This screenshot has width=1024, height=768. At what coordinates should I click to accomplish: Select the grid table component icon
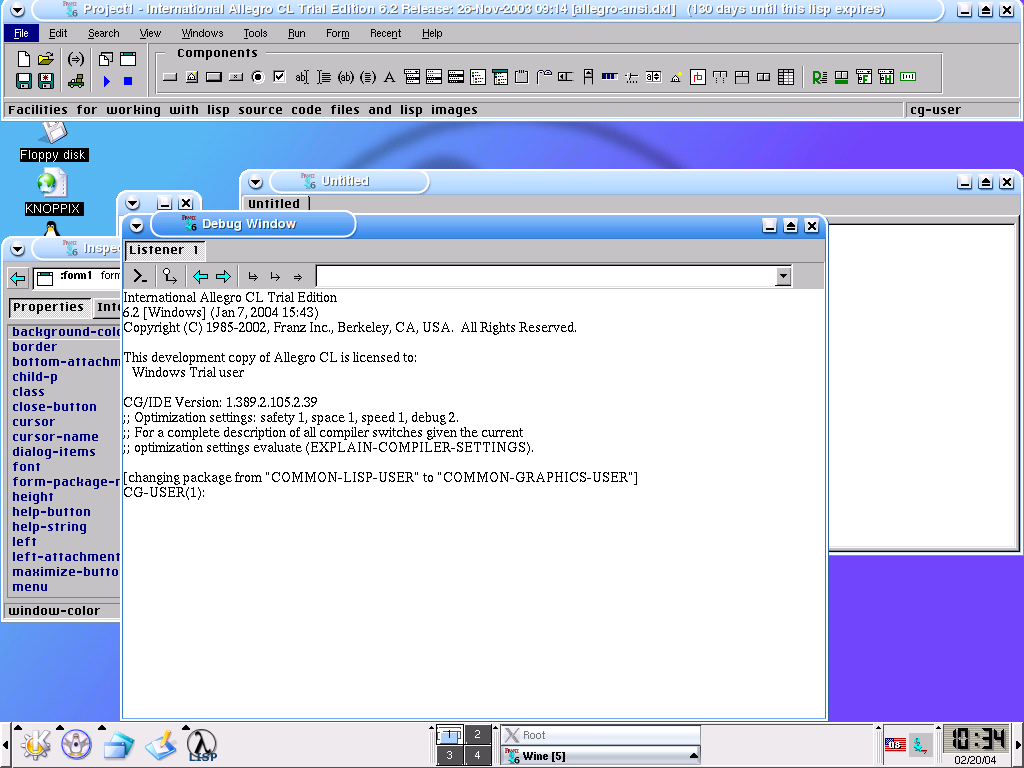[786, 77]
